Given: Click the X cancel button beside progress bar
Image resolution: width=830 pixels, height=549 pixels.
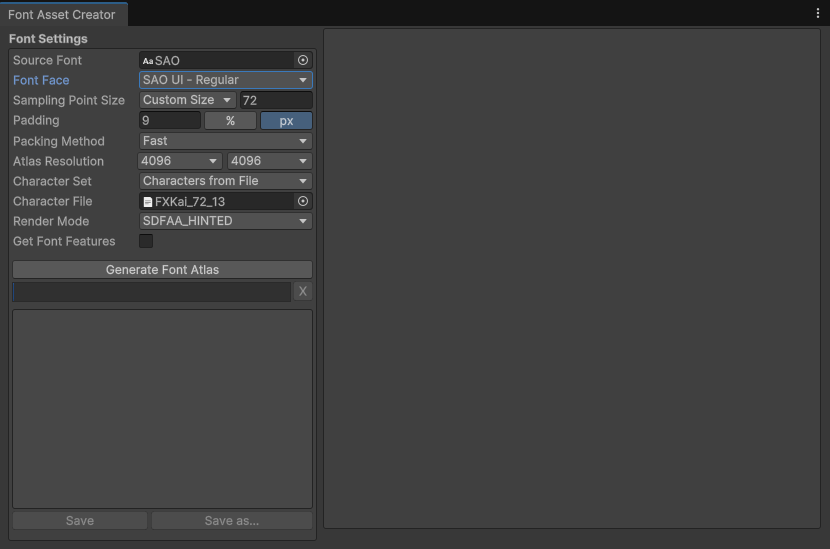Looking at the screenshot, I should point(303,291).
